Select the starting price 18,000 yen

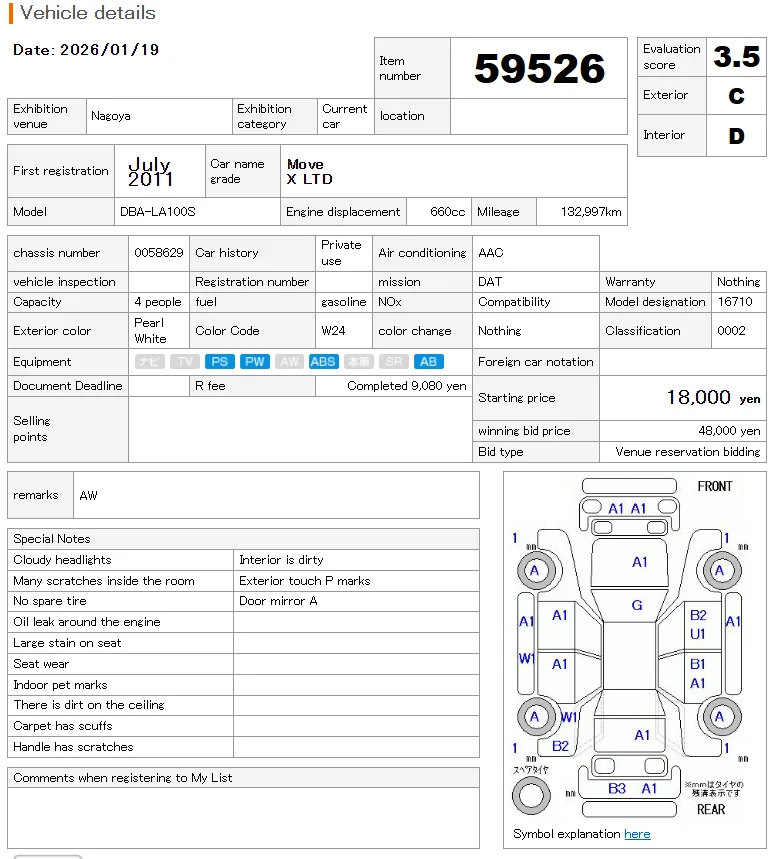(x=713, y=398)
